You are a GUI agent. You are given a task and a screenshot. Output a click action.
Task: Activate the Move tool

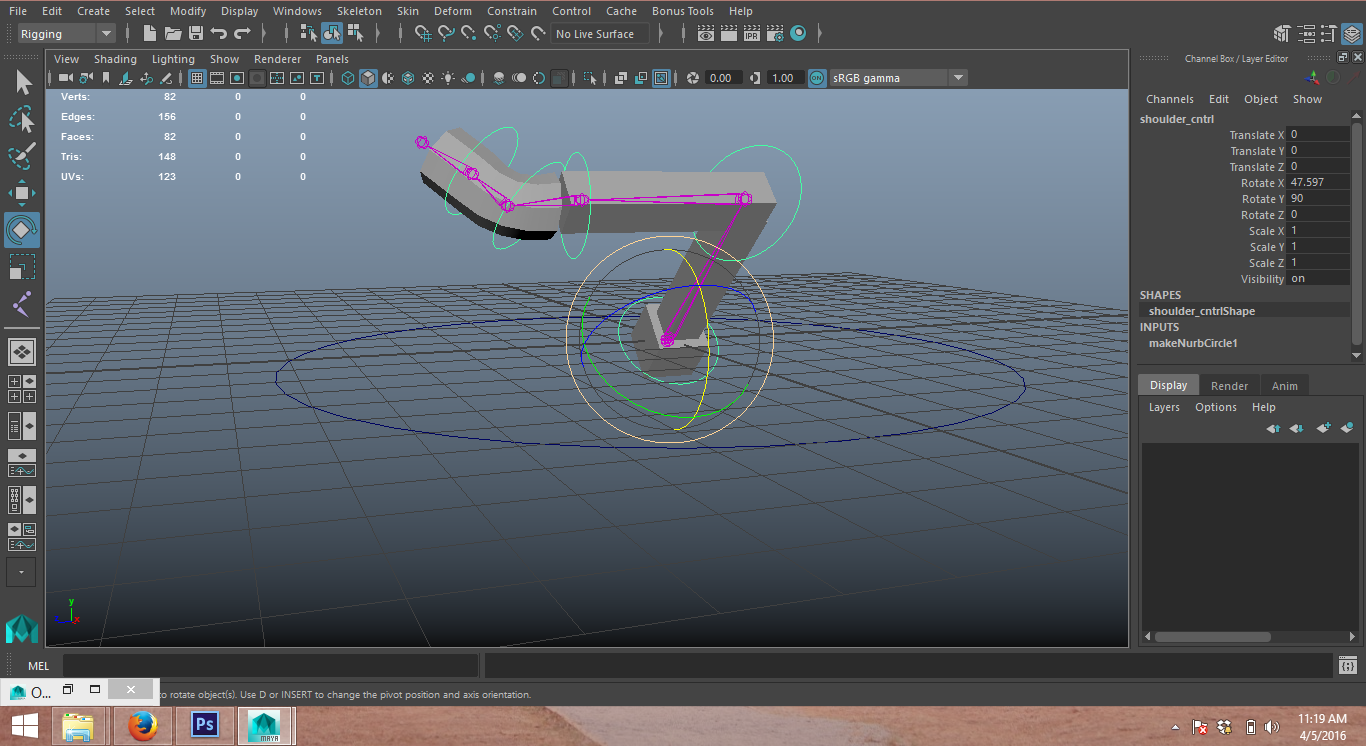[x=22, y=193]
